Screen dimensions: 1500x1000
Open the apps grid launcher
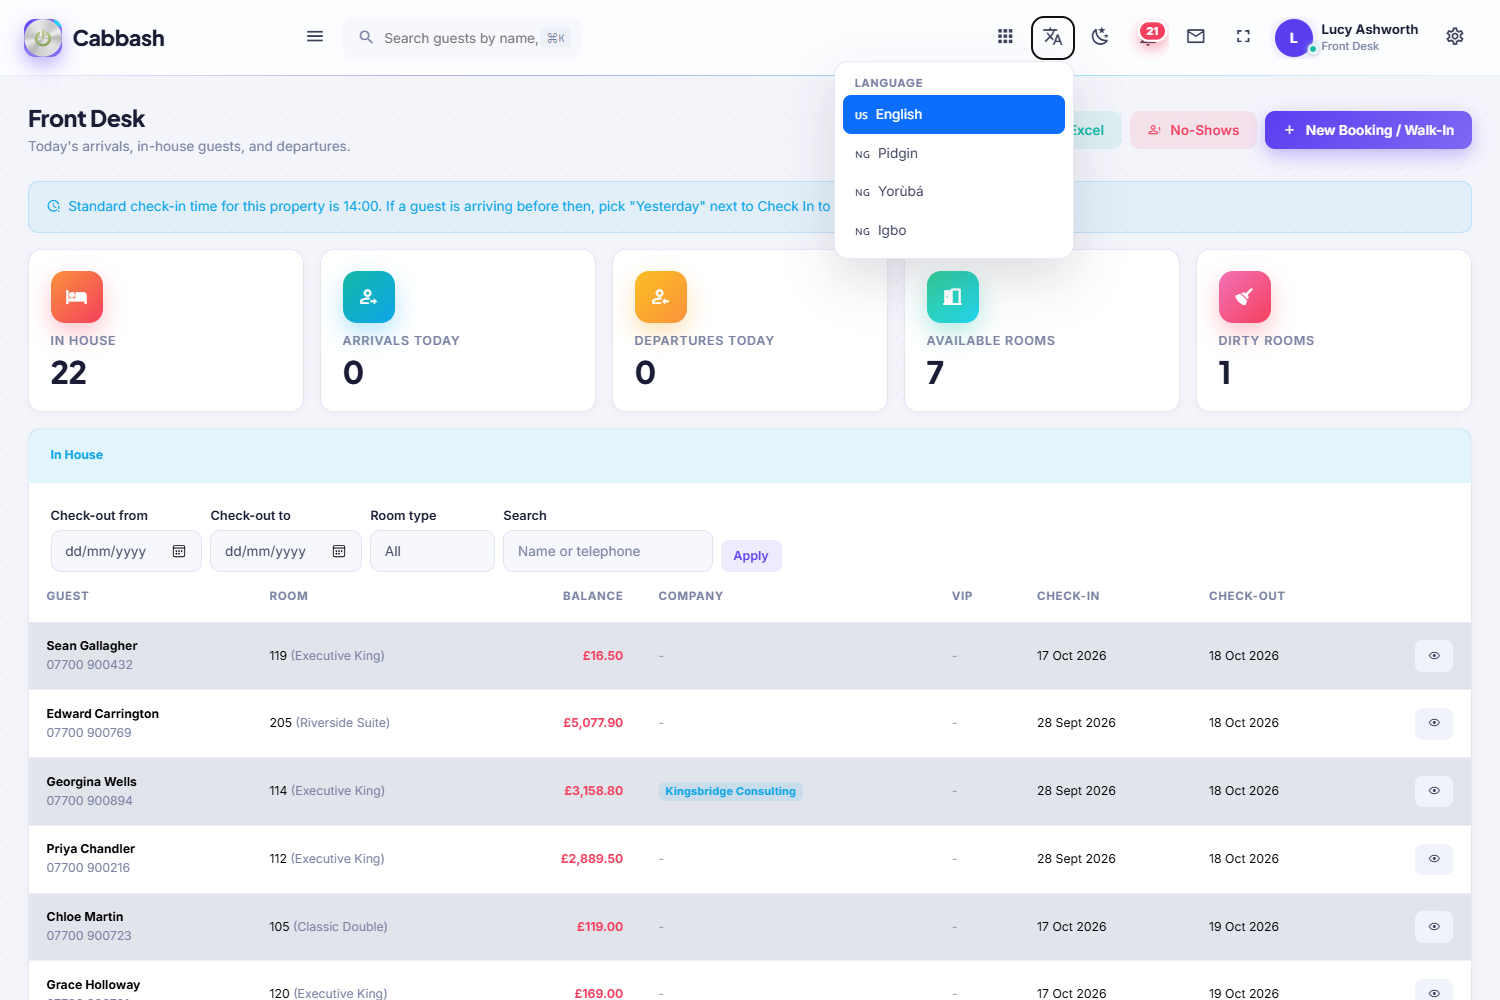1005,37
